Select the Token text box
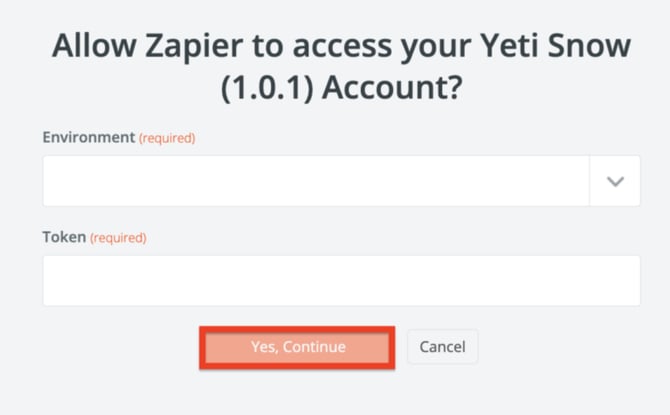The width and height of the screenshot is (670, 415). 341,280
